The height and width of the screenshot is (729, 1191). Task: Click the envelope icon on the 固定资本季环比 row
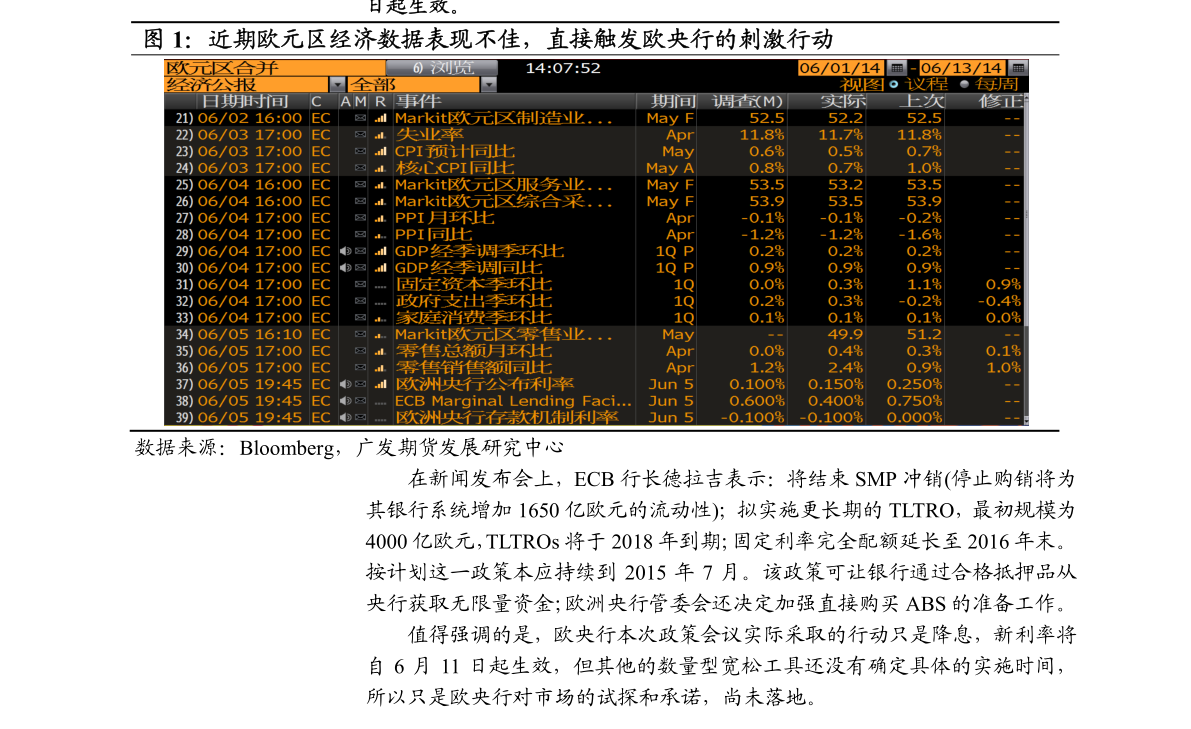pos(361,285)
